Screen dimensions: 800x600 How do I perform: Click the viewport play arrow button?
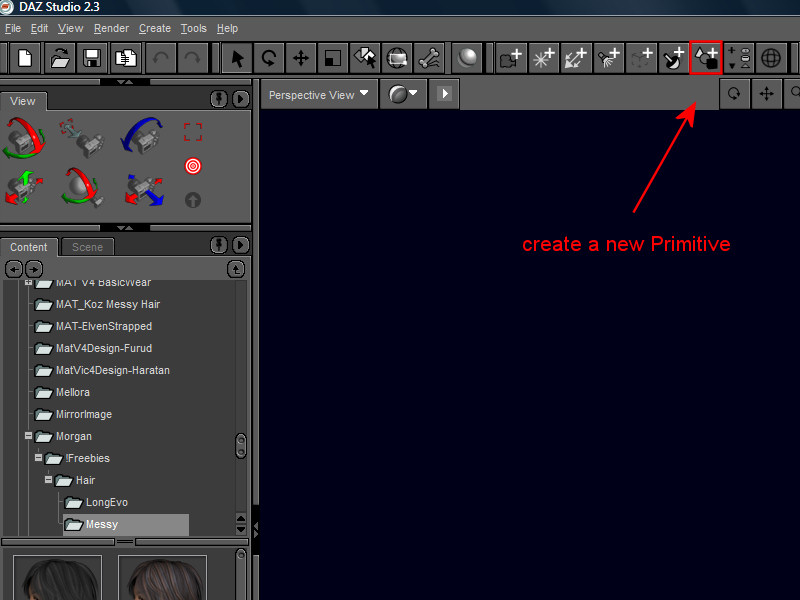tap(444, 94)
